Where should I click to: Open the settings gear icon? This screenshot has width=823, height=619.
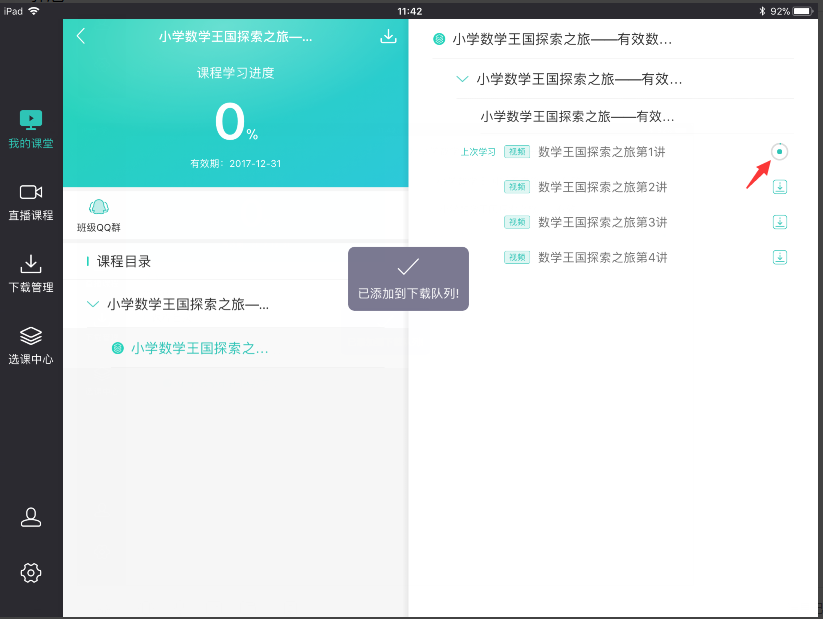31,572
